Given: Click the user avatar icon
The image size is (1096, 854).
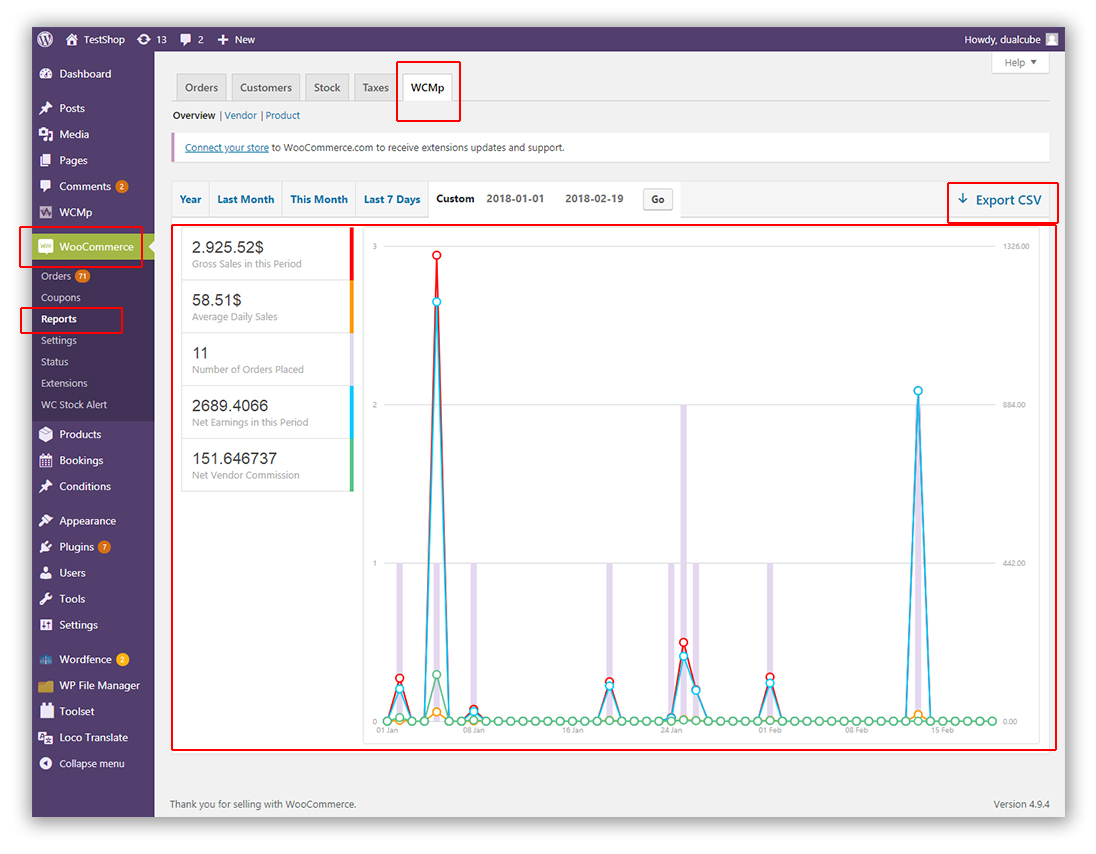Looking at the screenshot, I should [1051, 39].
